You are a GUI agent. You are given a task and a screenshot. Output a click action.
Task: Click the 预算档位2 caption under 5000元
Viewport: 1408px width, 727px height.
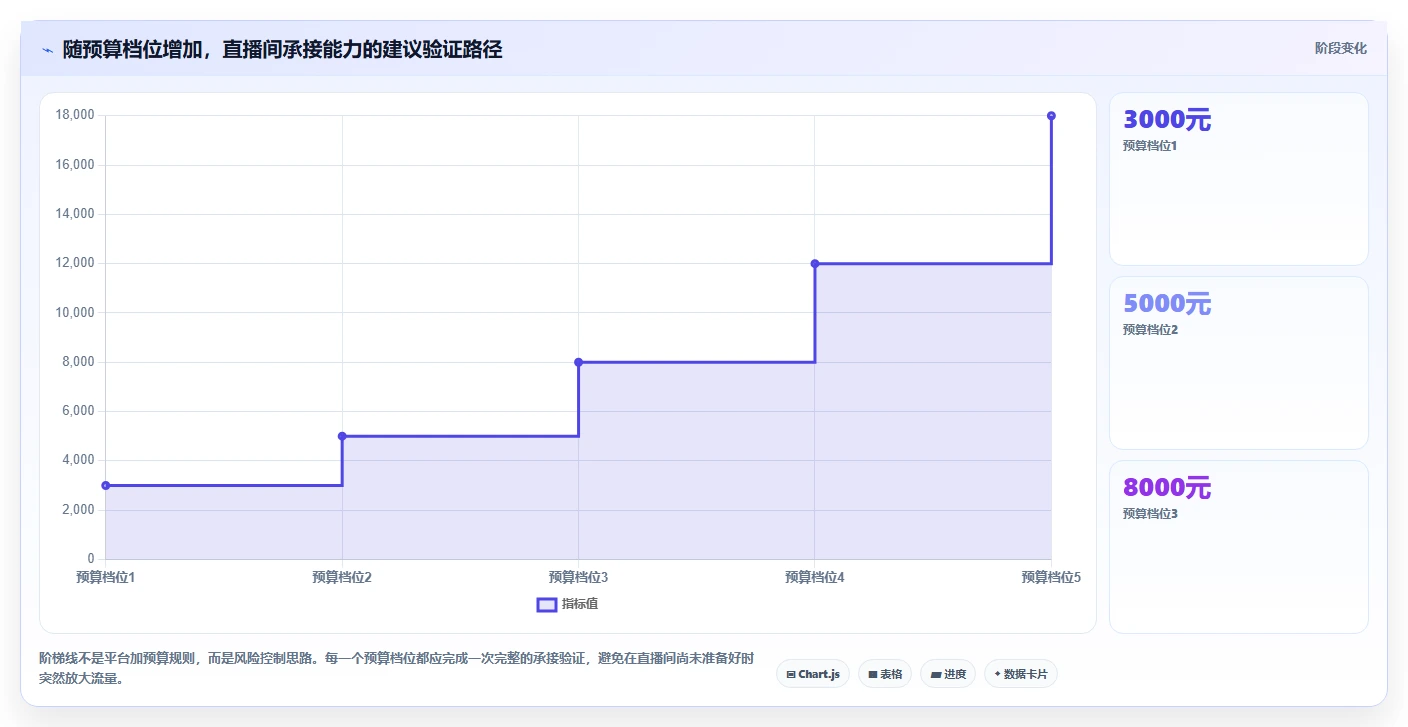pyautogui.click(x=1150, y=330)
